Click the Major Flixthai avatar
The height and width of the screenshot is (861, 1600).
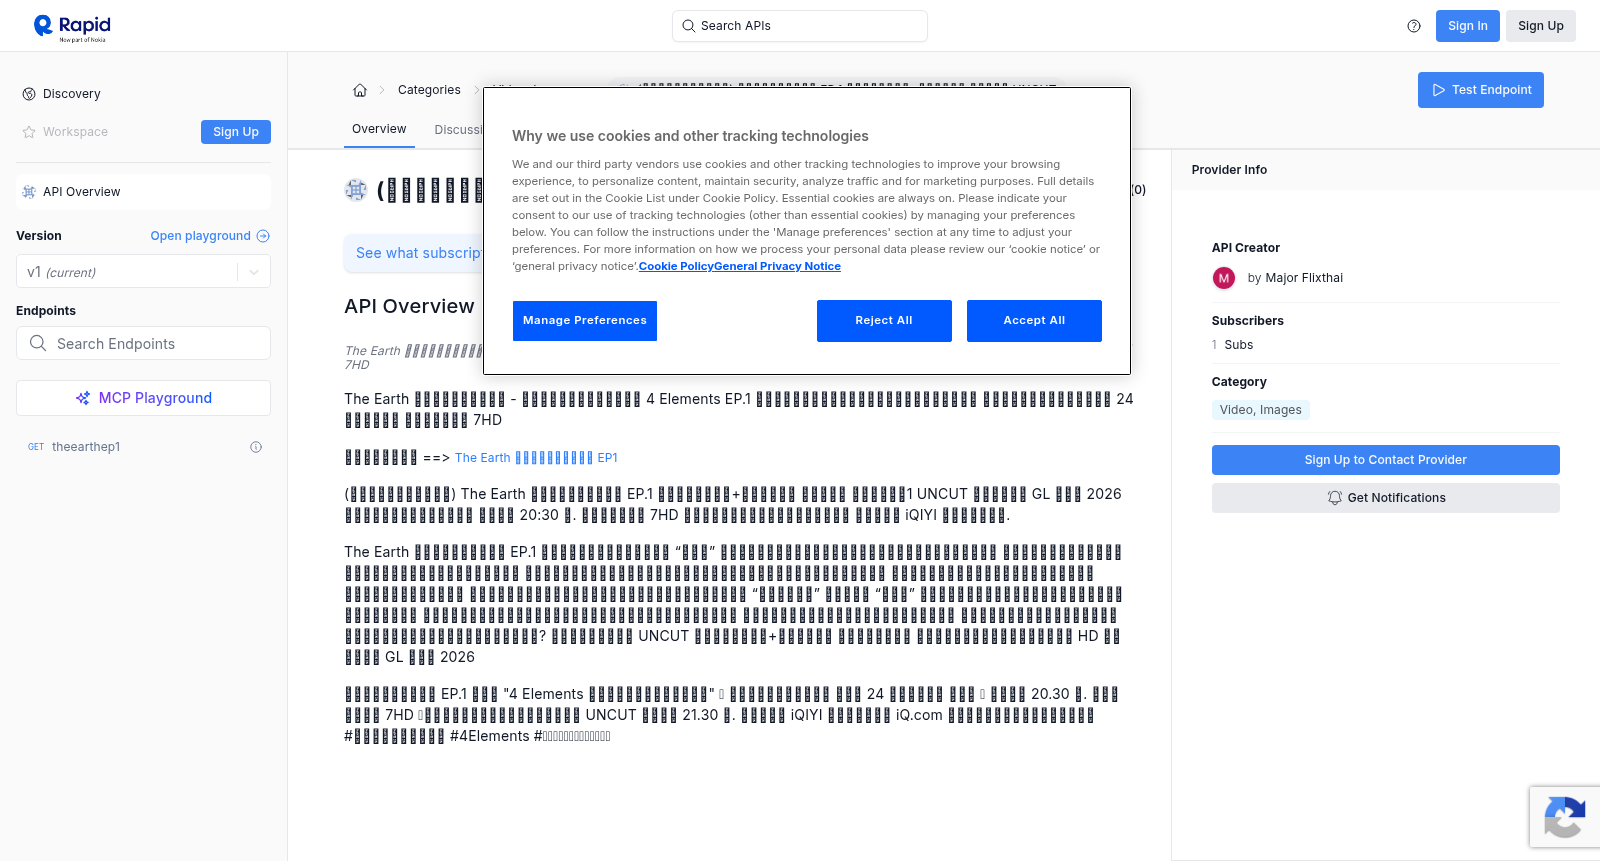(1224, 278)
